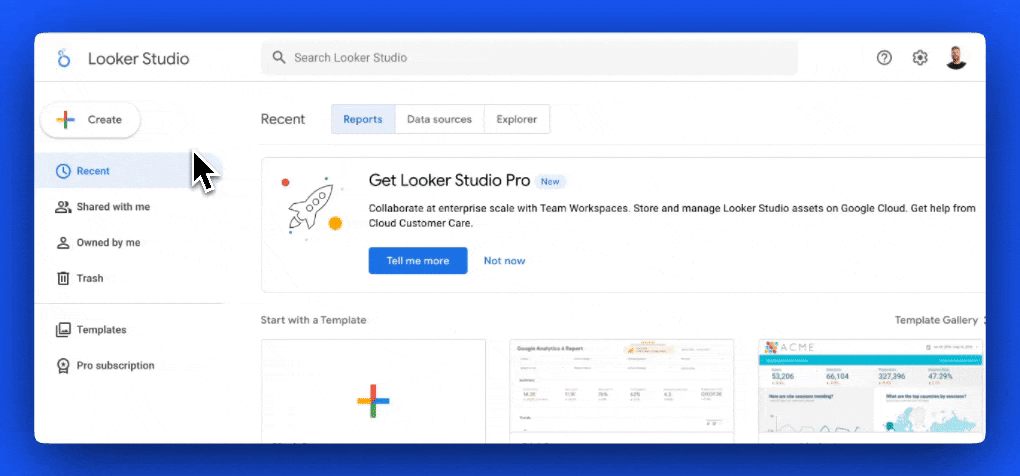Click the Looker Studio logo icon
The width and height of the screenshot is (1020, 476).
click(63, 58)
